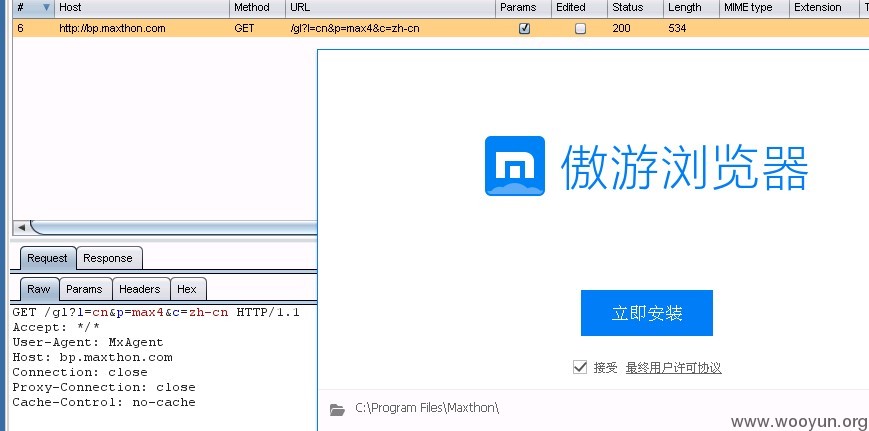Uncheck the 接受 license agreement checkbox

pyautogui.click(x=580, y=367)
